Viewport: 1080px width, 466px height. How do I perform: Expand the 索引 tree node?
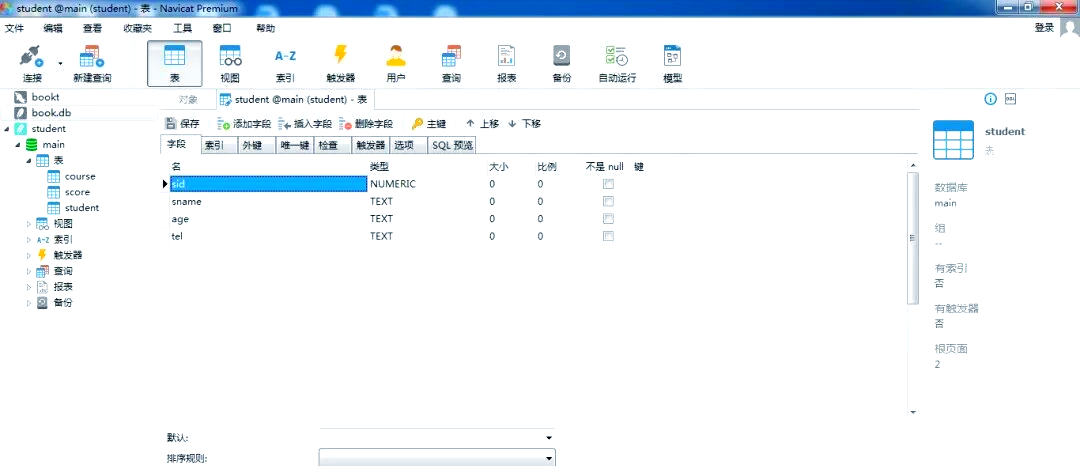[x=29, y=240]
